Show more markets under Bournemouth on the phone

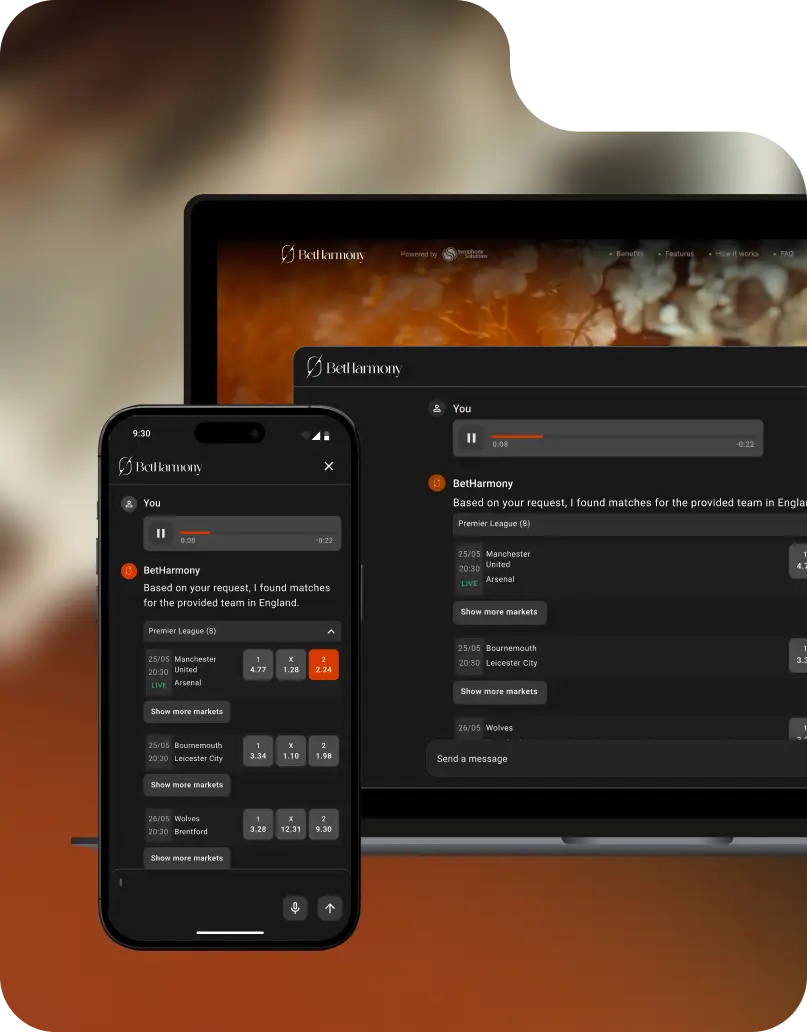click(187, 785)
